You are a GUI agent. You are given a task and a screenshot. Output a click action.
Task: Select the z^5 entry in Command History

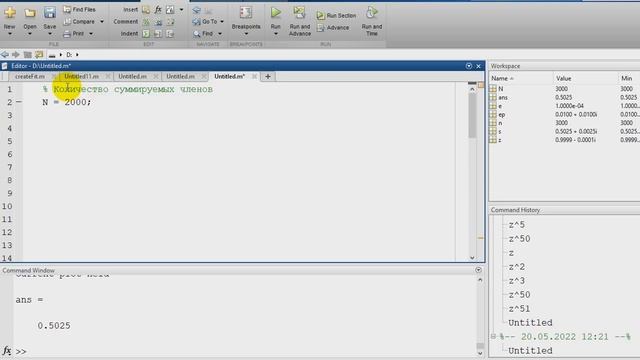517,225
